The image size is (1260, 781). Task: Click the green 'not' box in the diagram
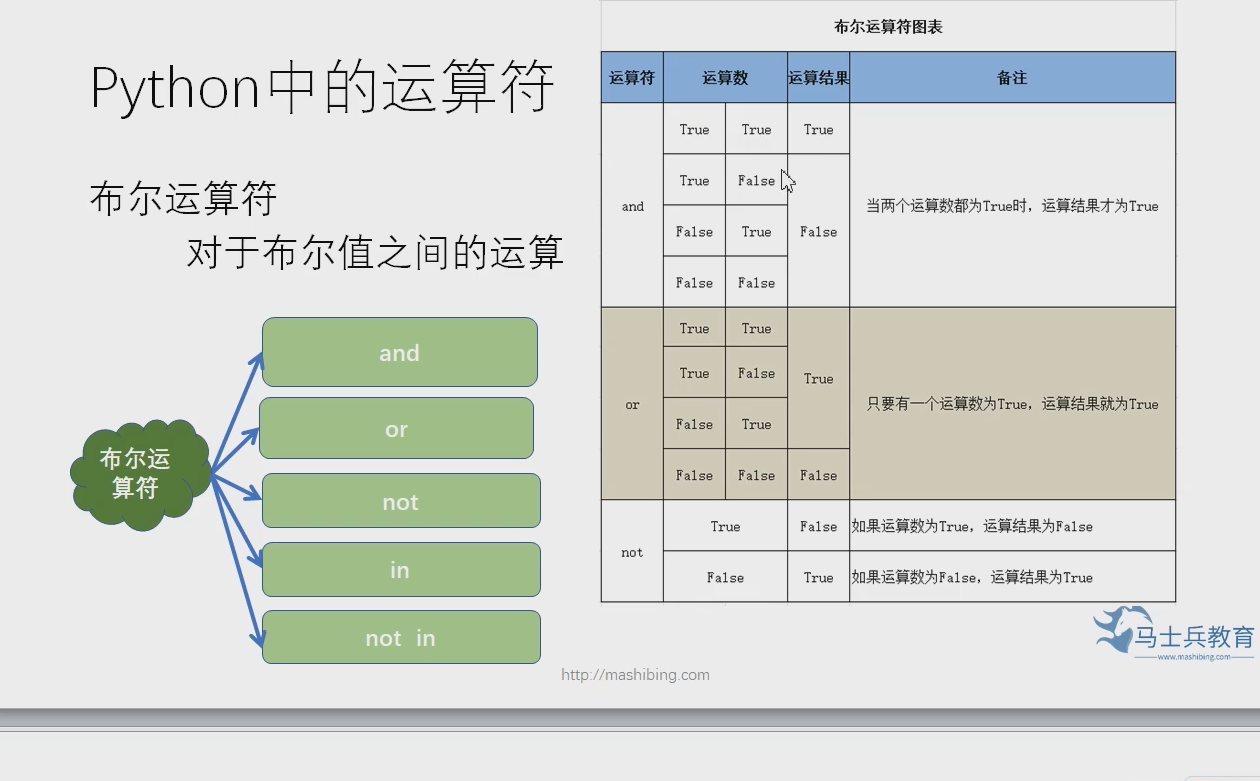click(401, 501)
